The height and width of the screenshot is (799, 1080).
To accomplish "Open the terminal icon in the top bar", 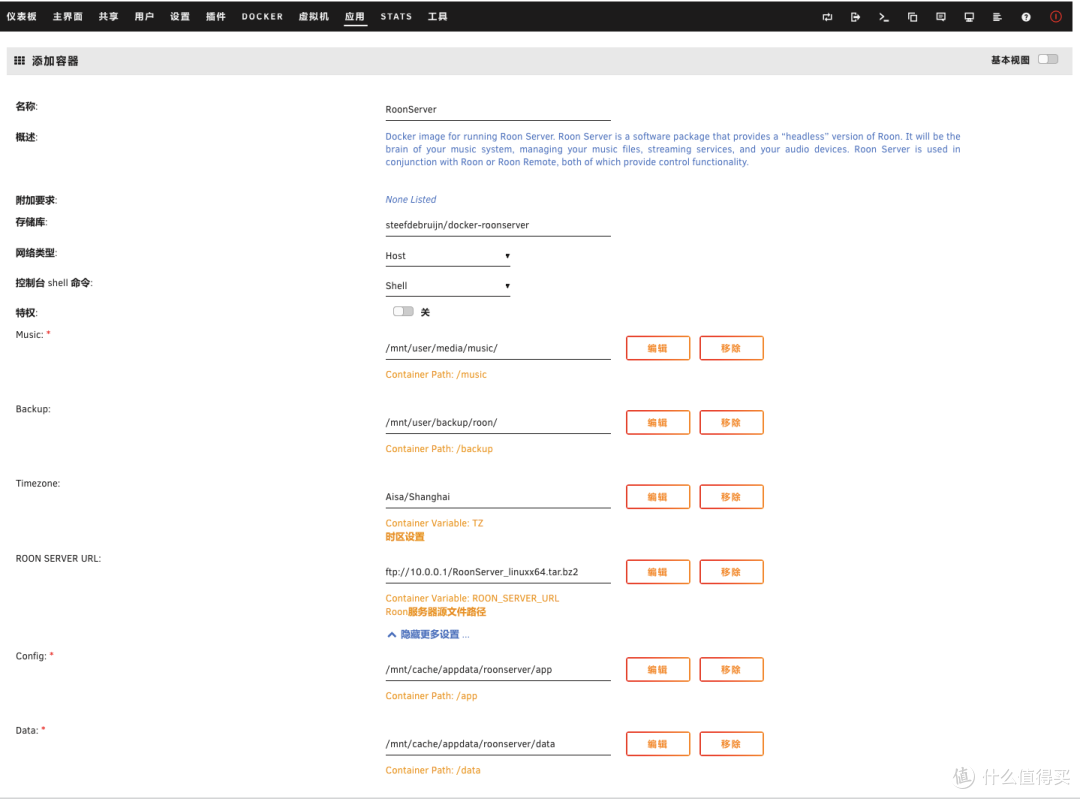I will (884, 17).
